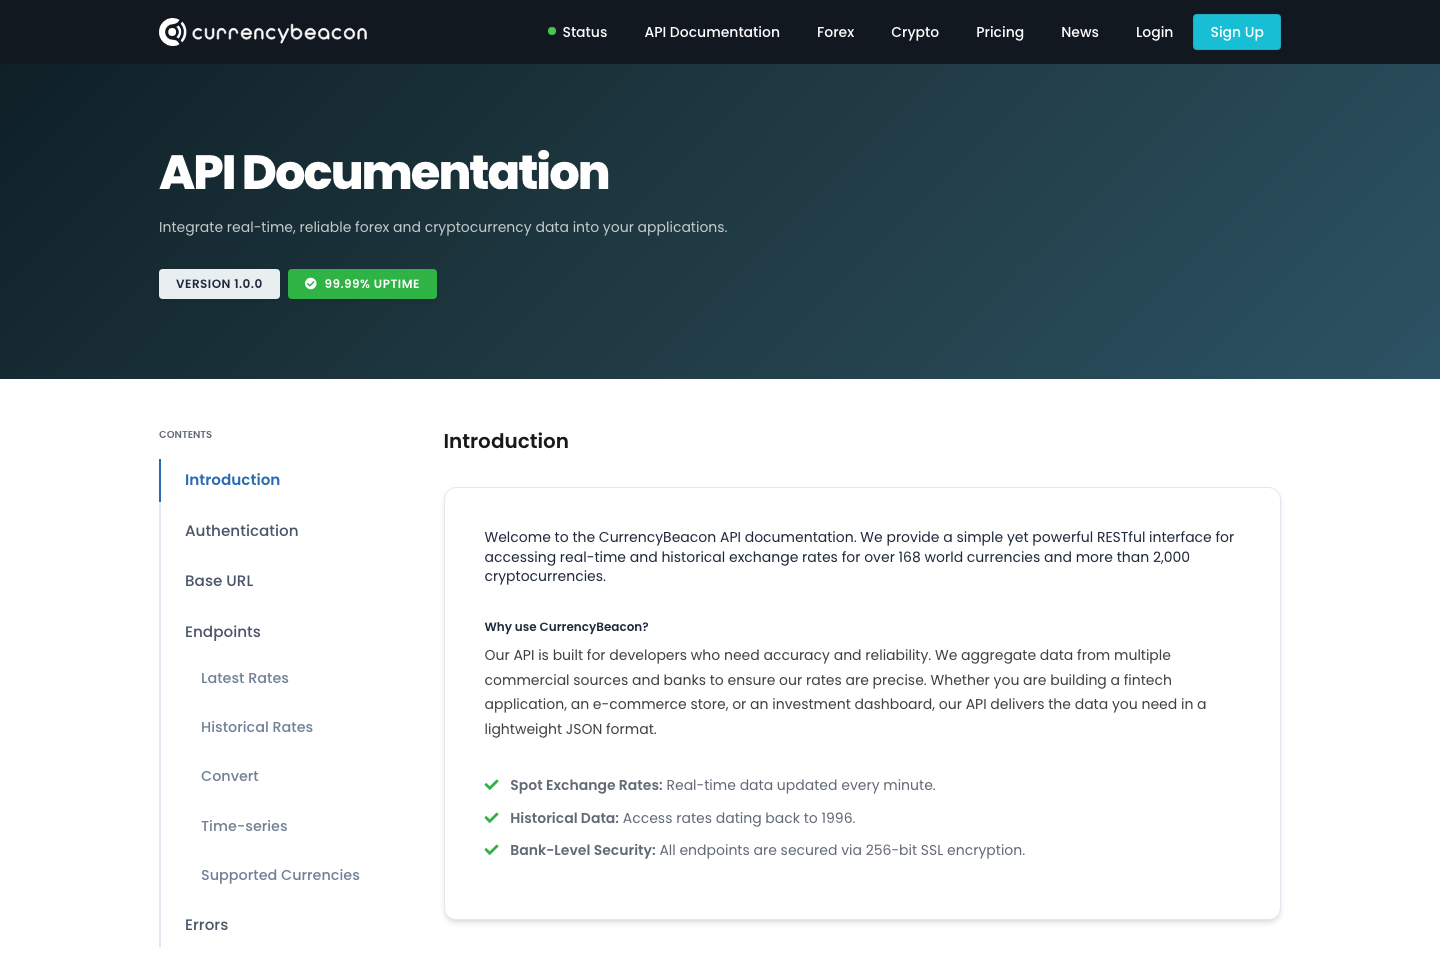Select API Documentation in the navigation bar

(x=712, y=31)
